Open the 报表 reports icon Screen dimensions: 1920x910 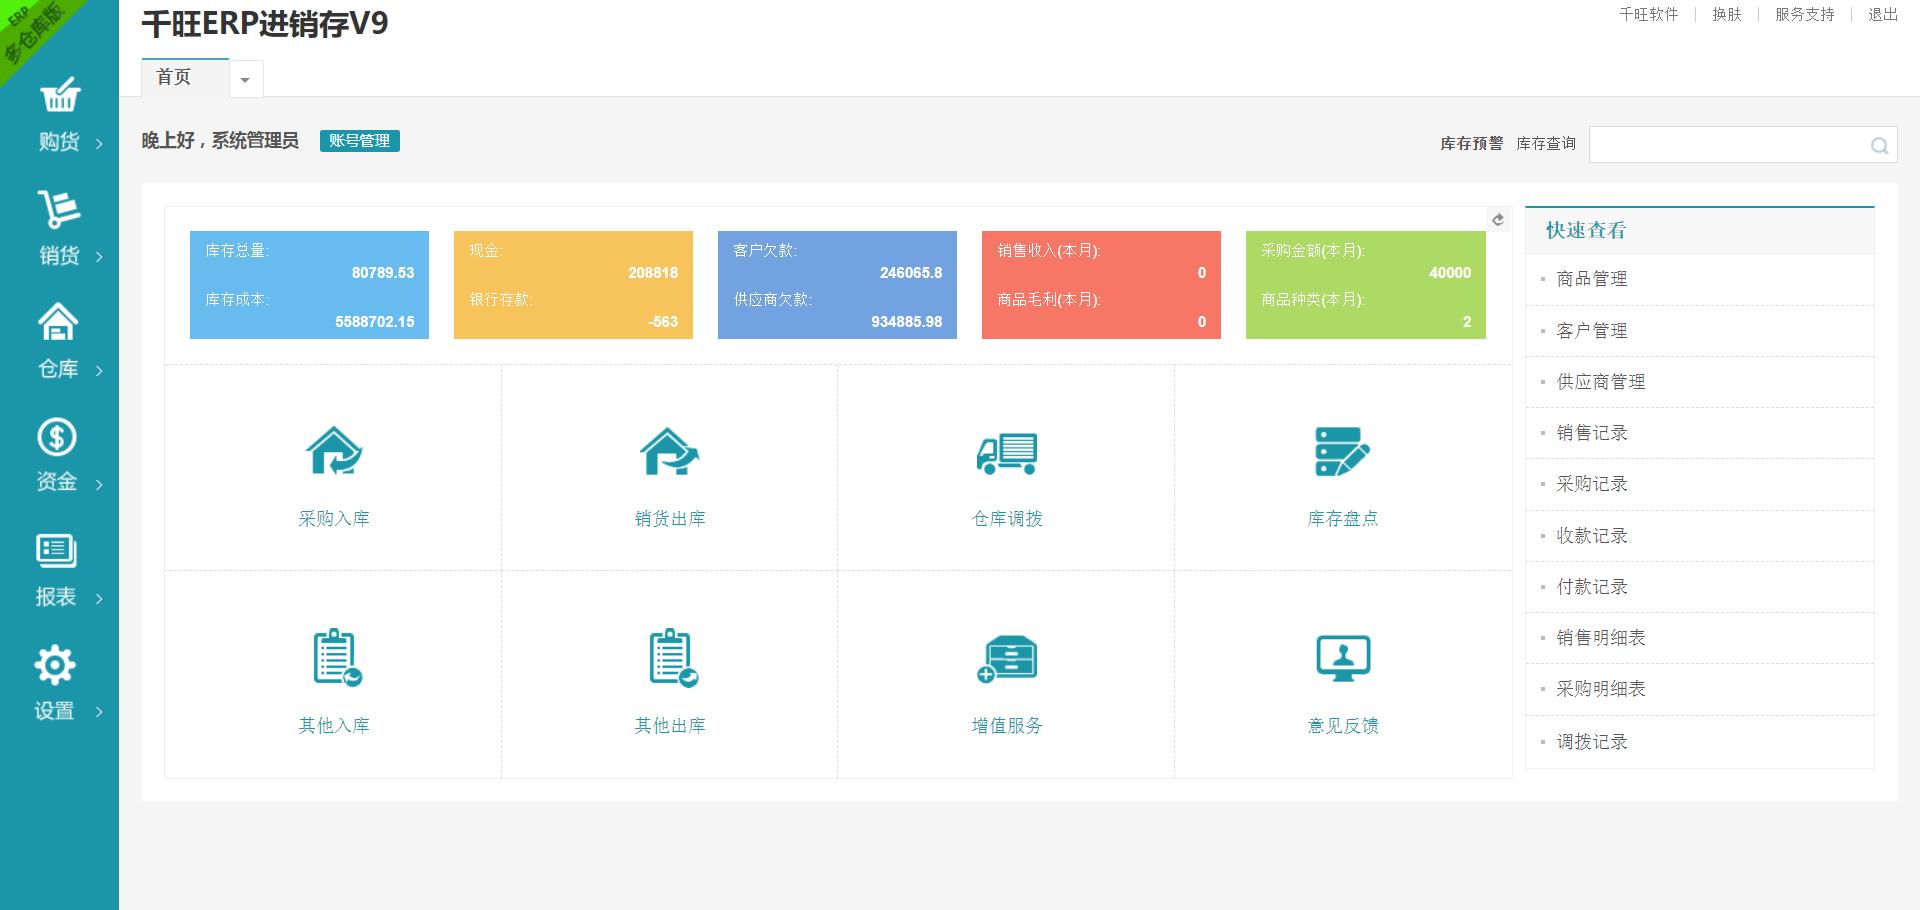click(x=56, y=550)
